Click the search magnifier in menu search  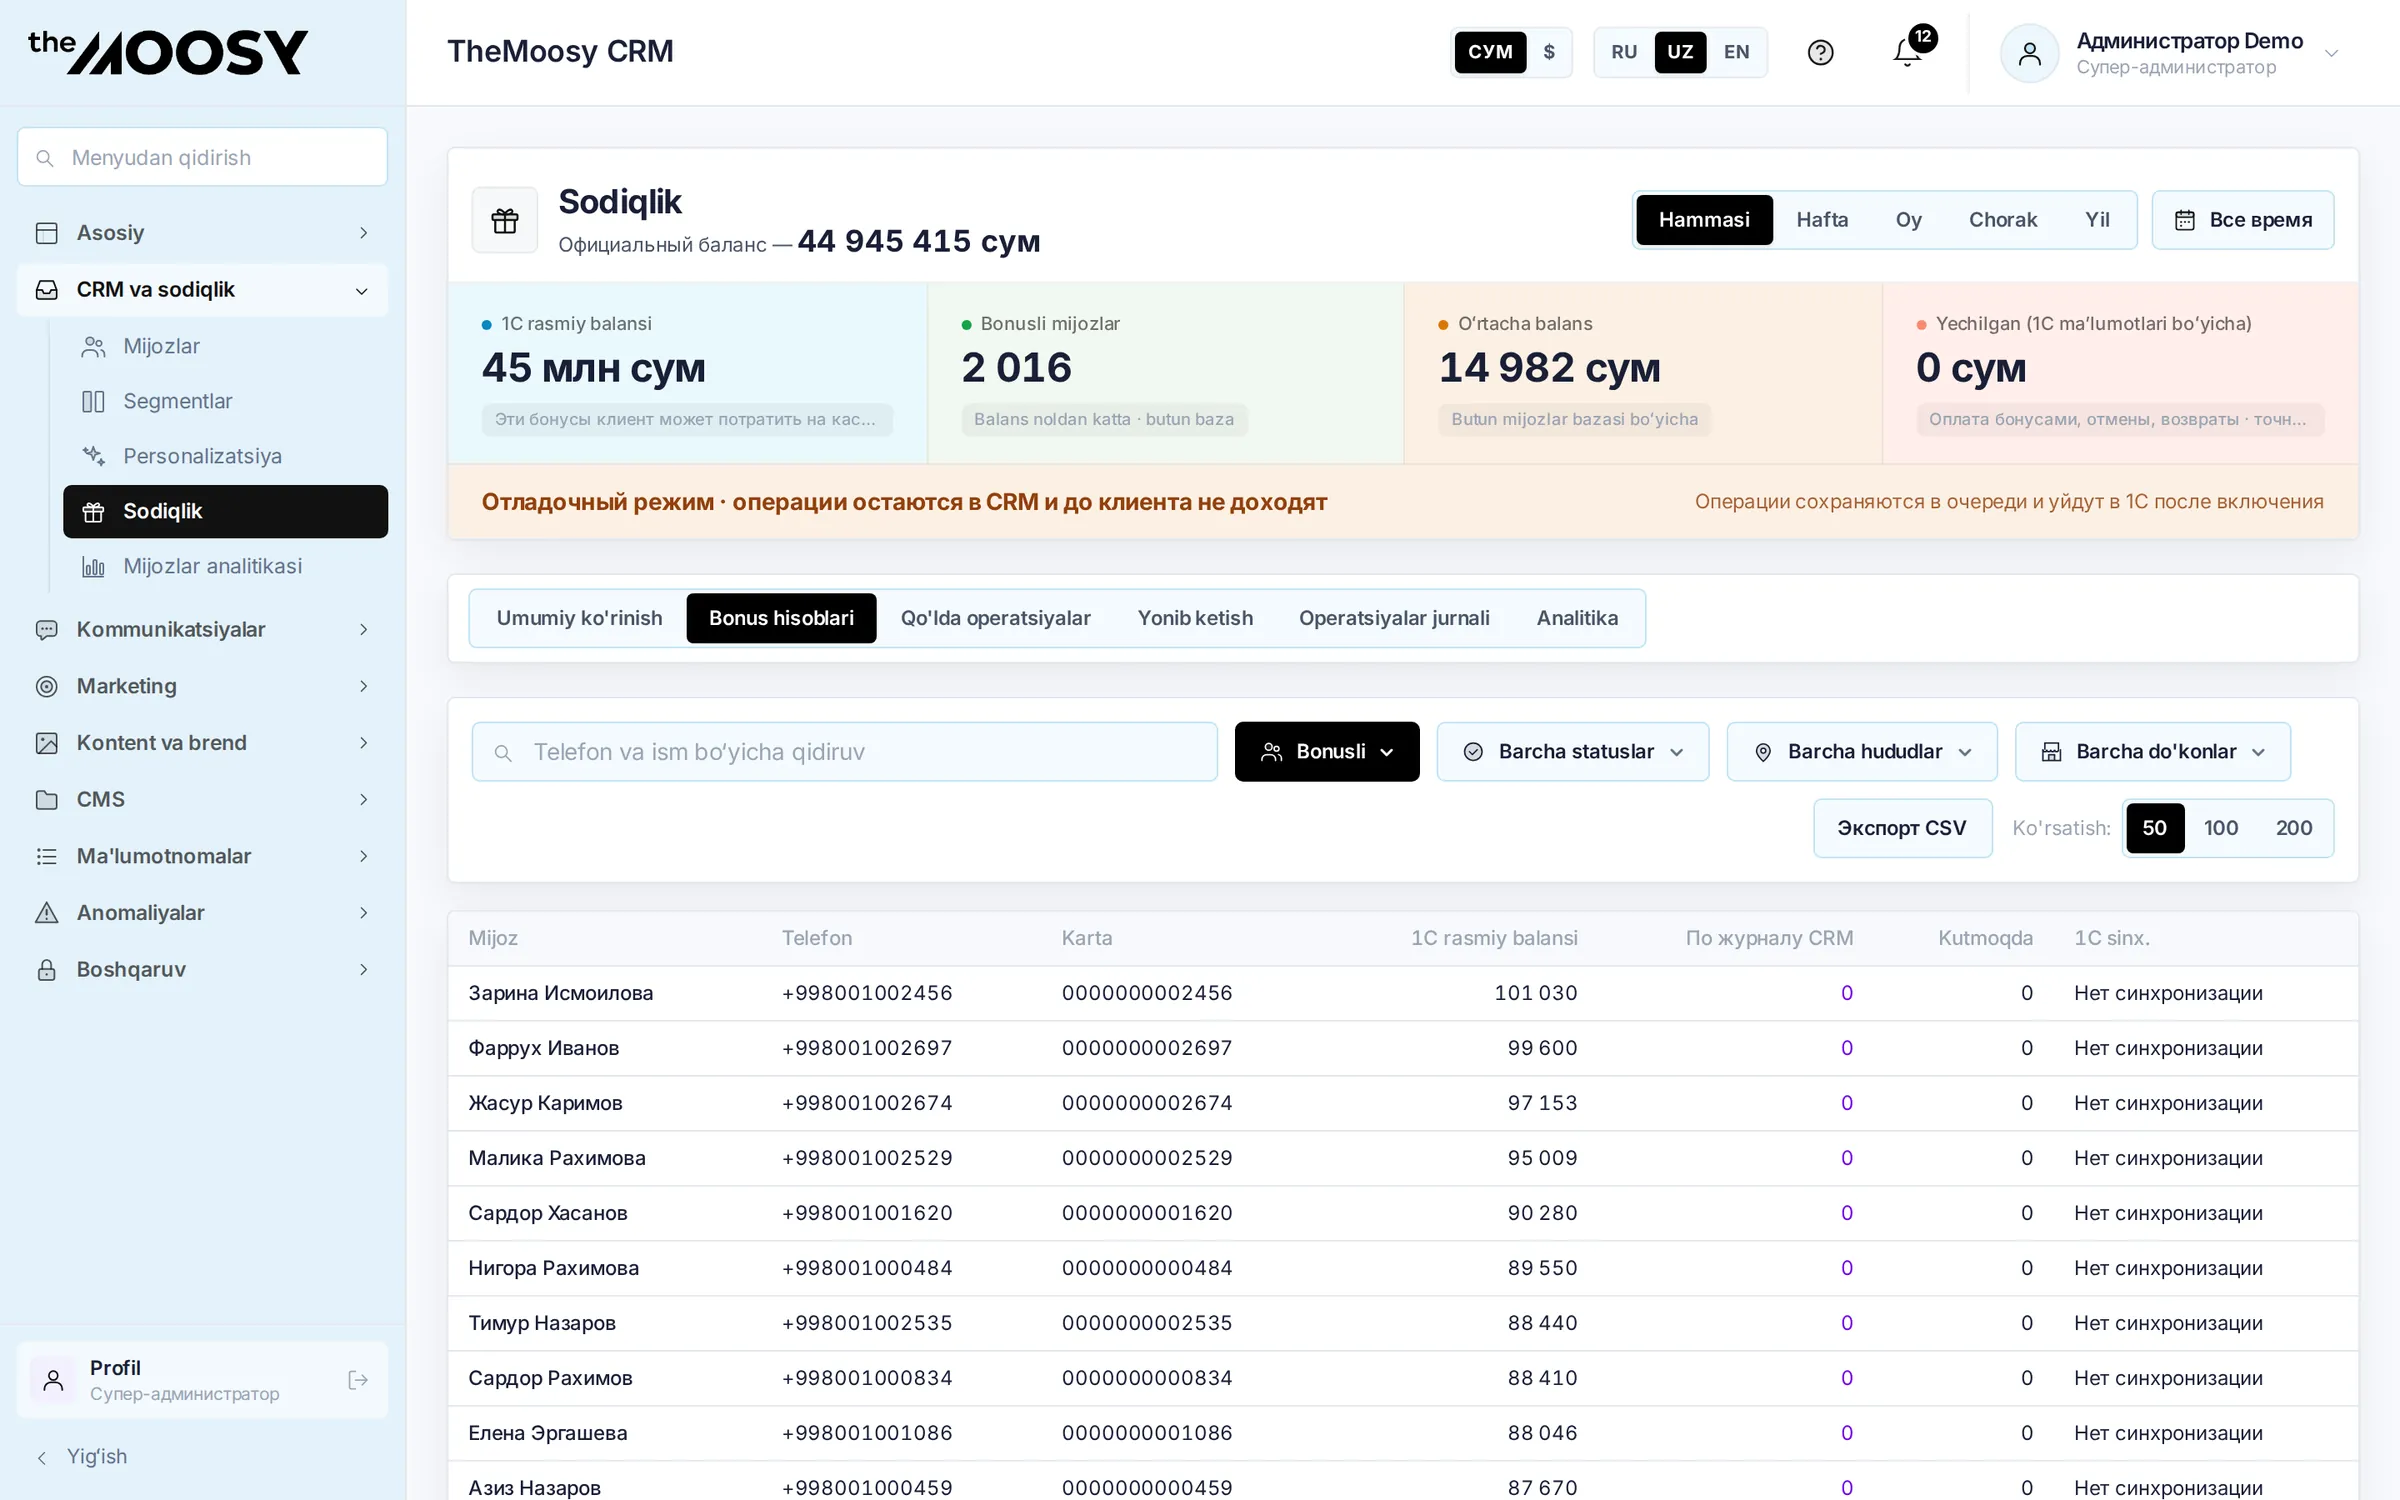click(x=45, y=158)
